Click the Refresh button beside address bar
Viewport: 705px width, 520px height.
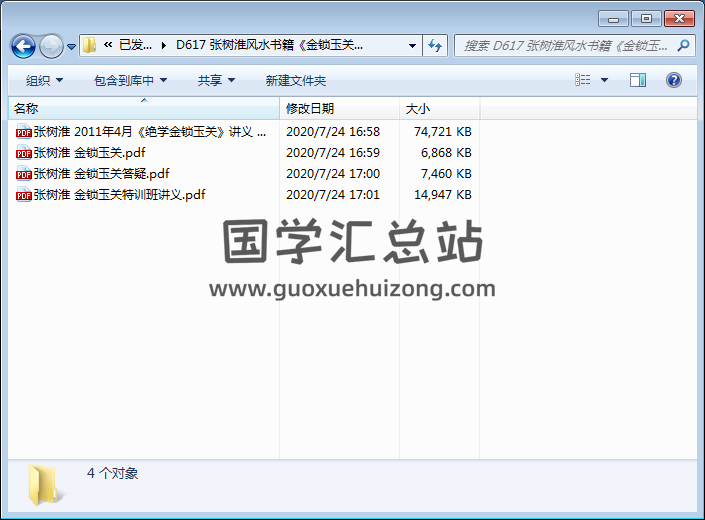435,45
